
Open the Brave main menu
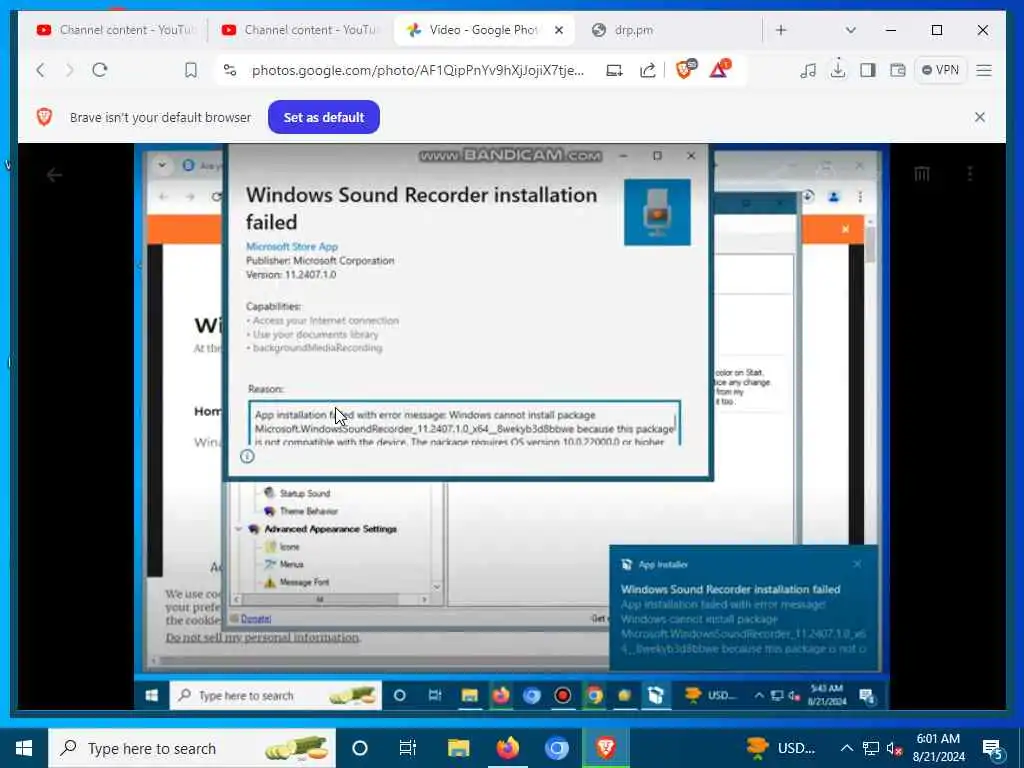(x=984, y=70)
